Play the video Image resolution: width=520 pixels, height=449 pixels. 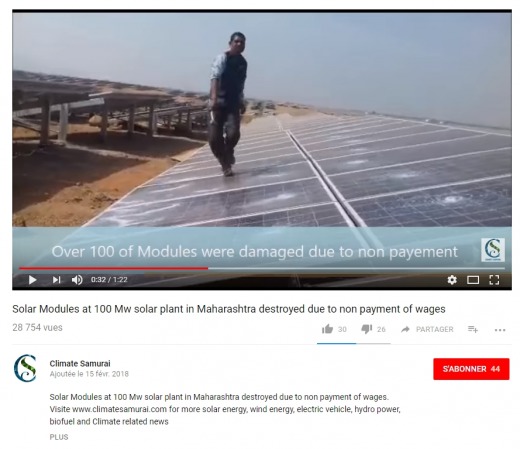click(32, 280)
